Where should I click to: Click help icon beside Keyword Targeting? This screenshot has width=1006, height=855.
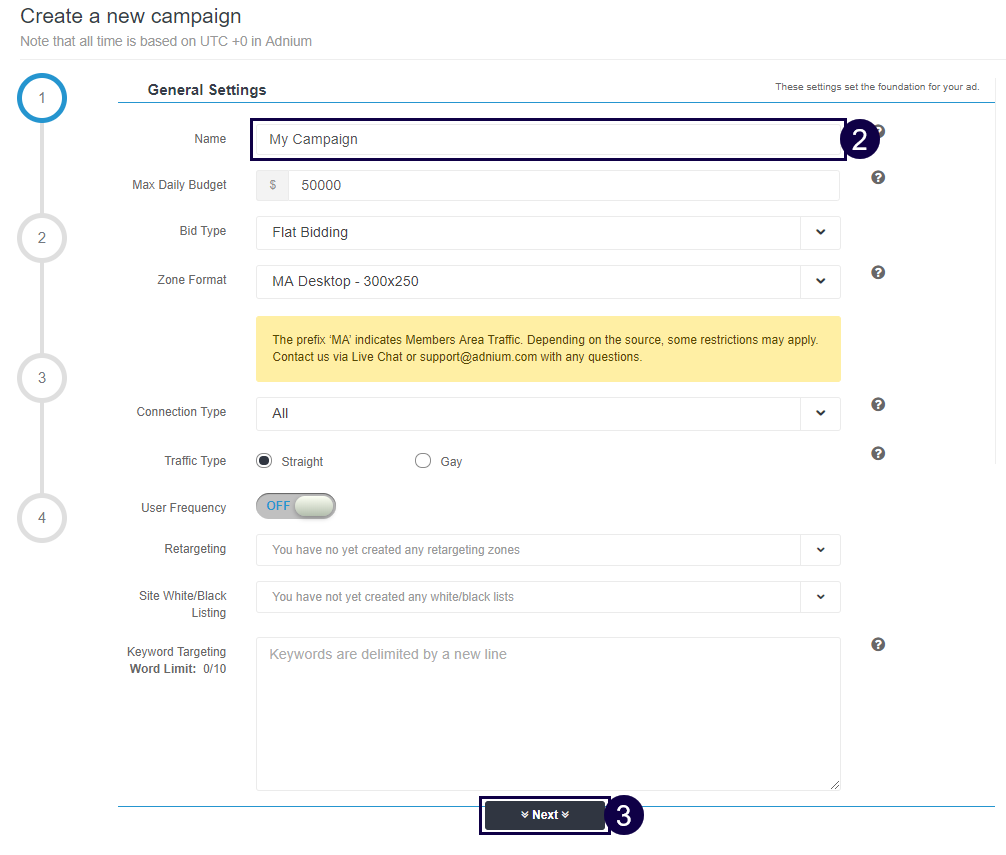tap(878, 645)
